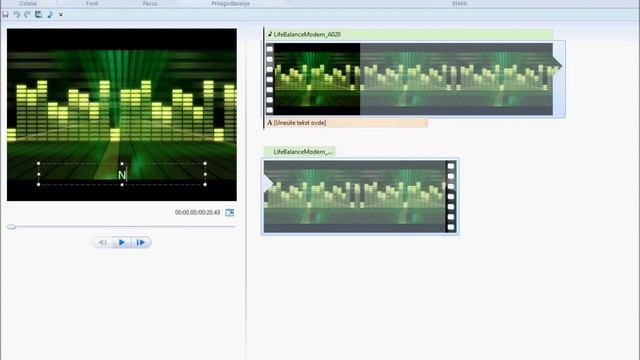Select the first video clip on the storyboard
The image size is (640, 360).
pyautogui.click(x=414, y=79)
